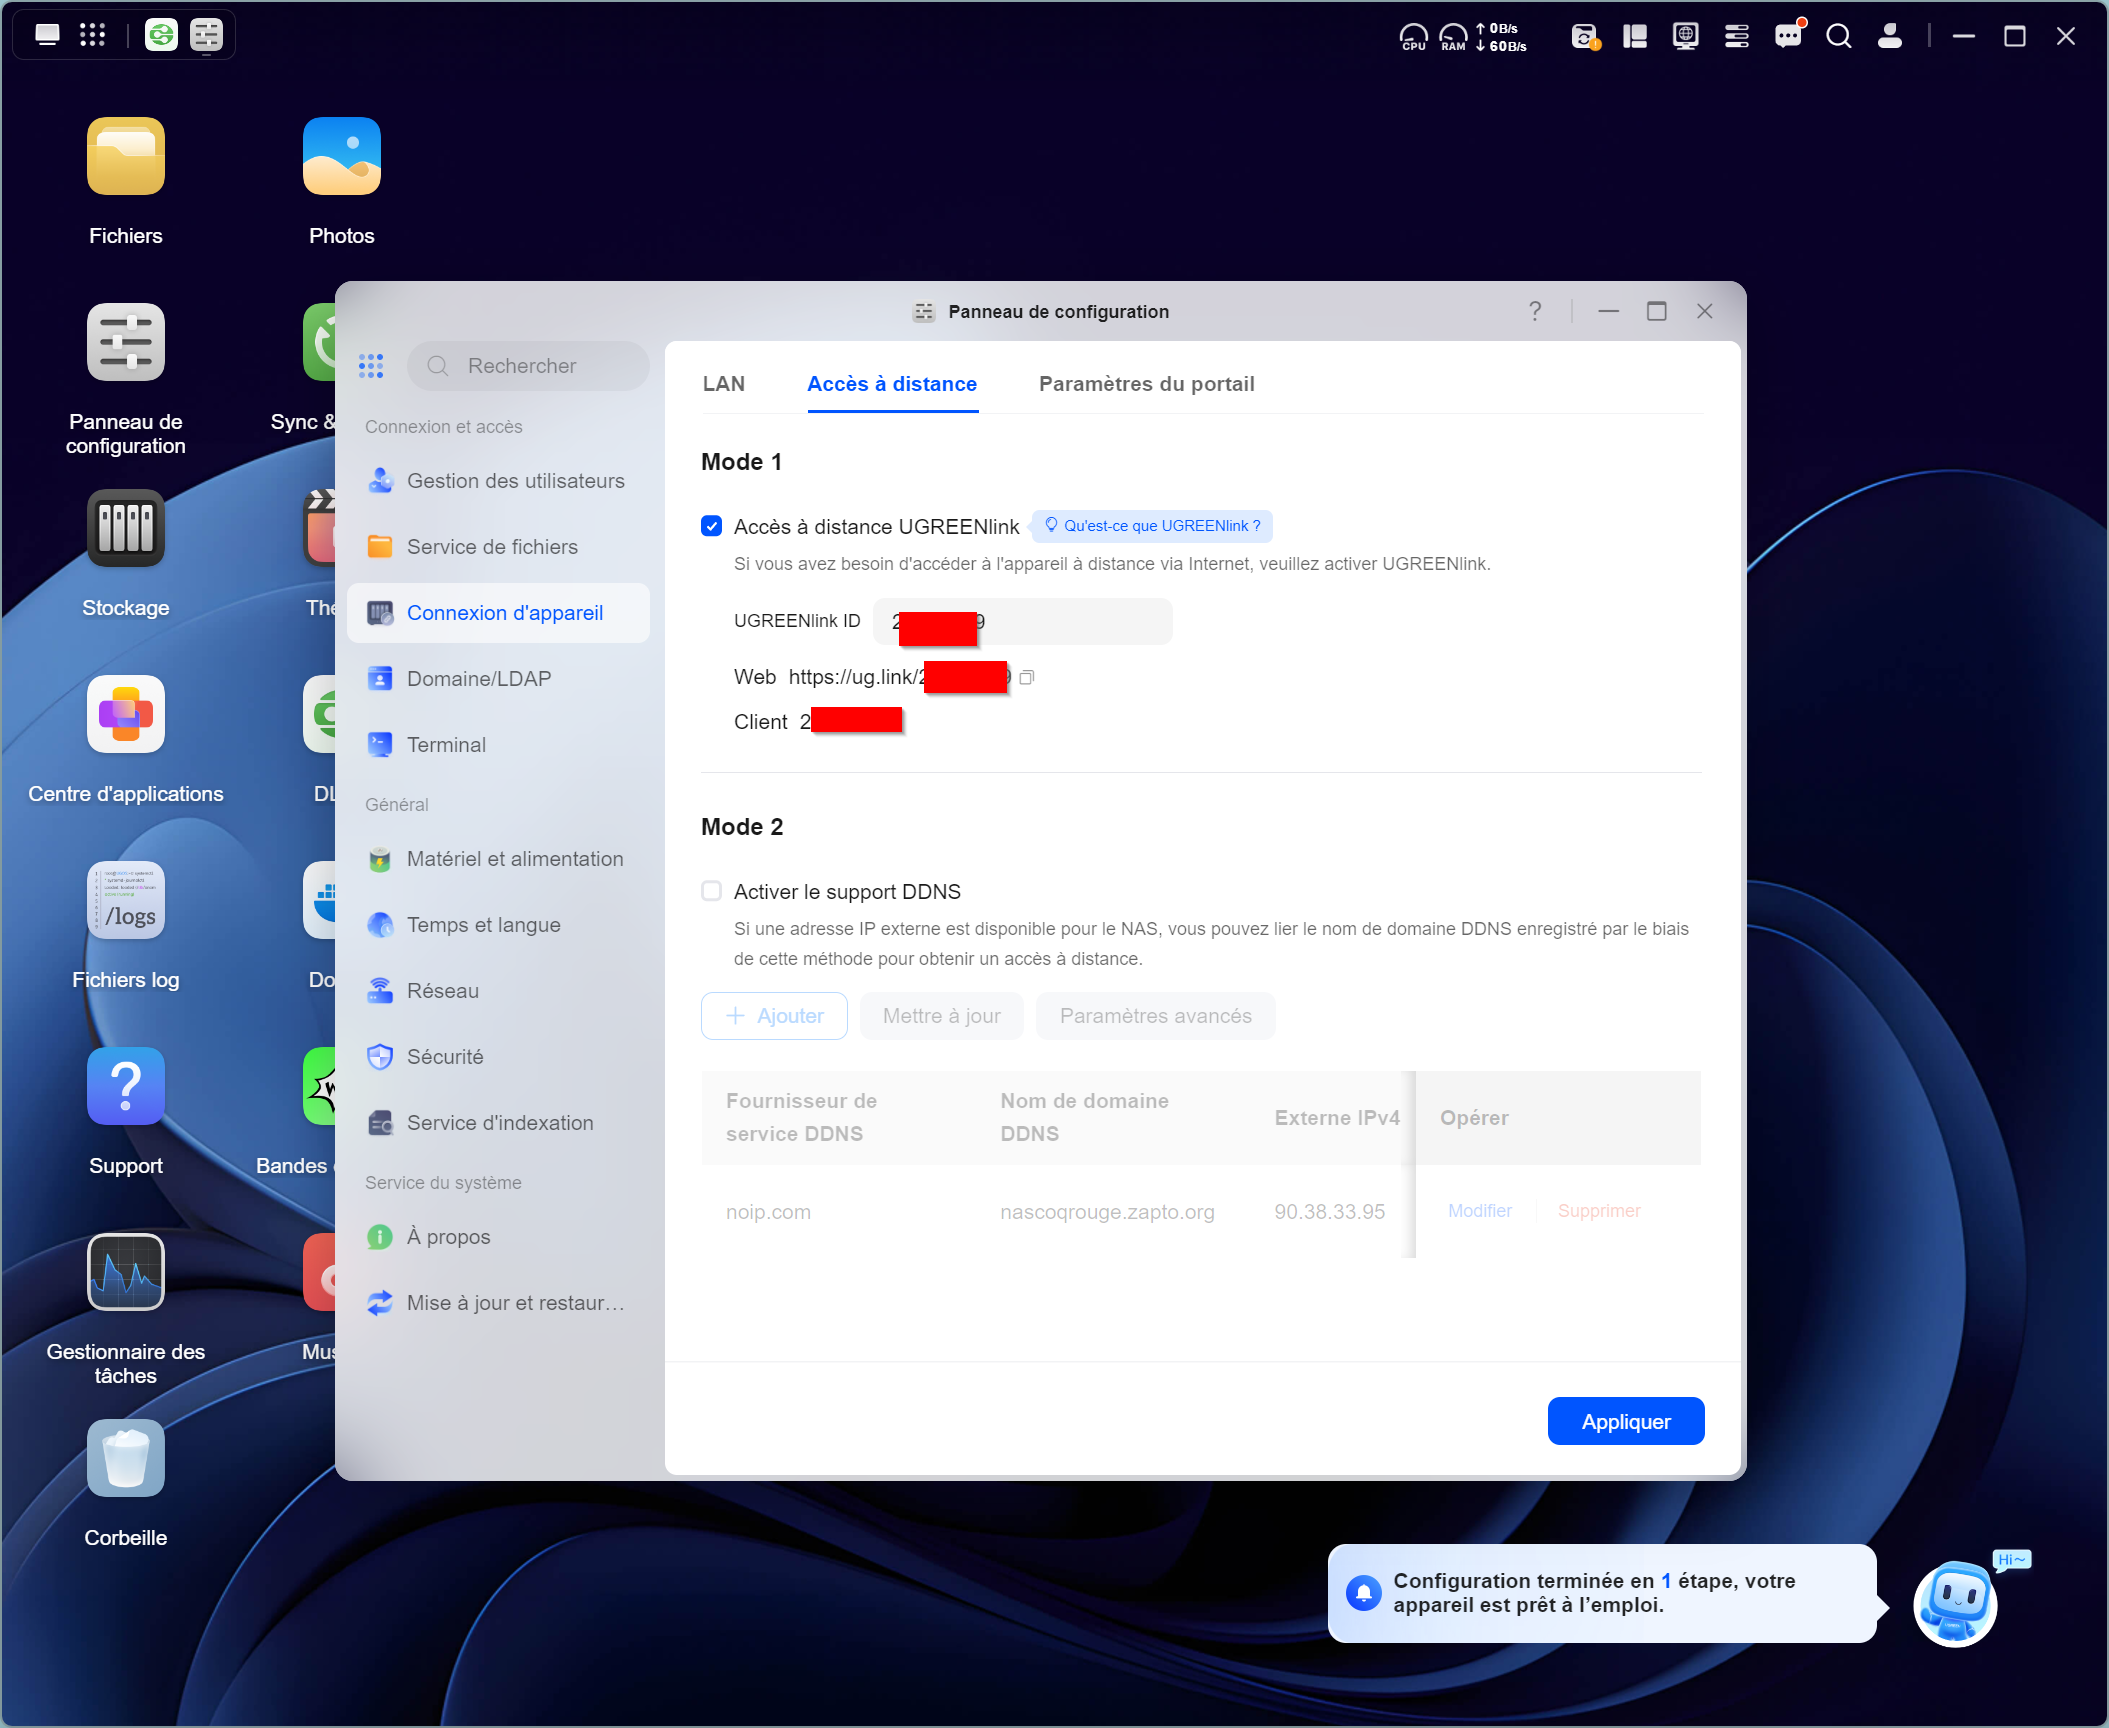Enable the Activer le support DDNS checkbox
This screenshot has height=1728, width=2109.
coord(712,891)
